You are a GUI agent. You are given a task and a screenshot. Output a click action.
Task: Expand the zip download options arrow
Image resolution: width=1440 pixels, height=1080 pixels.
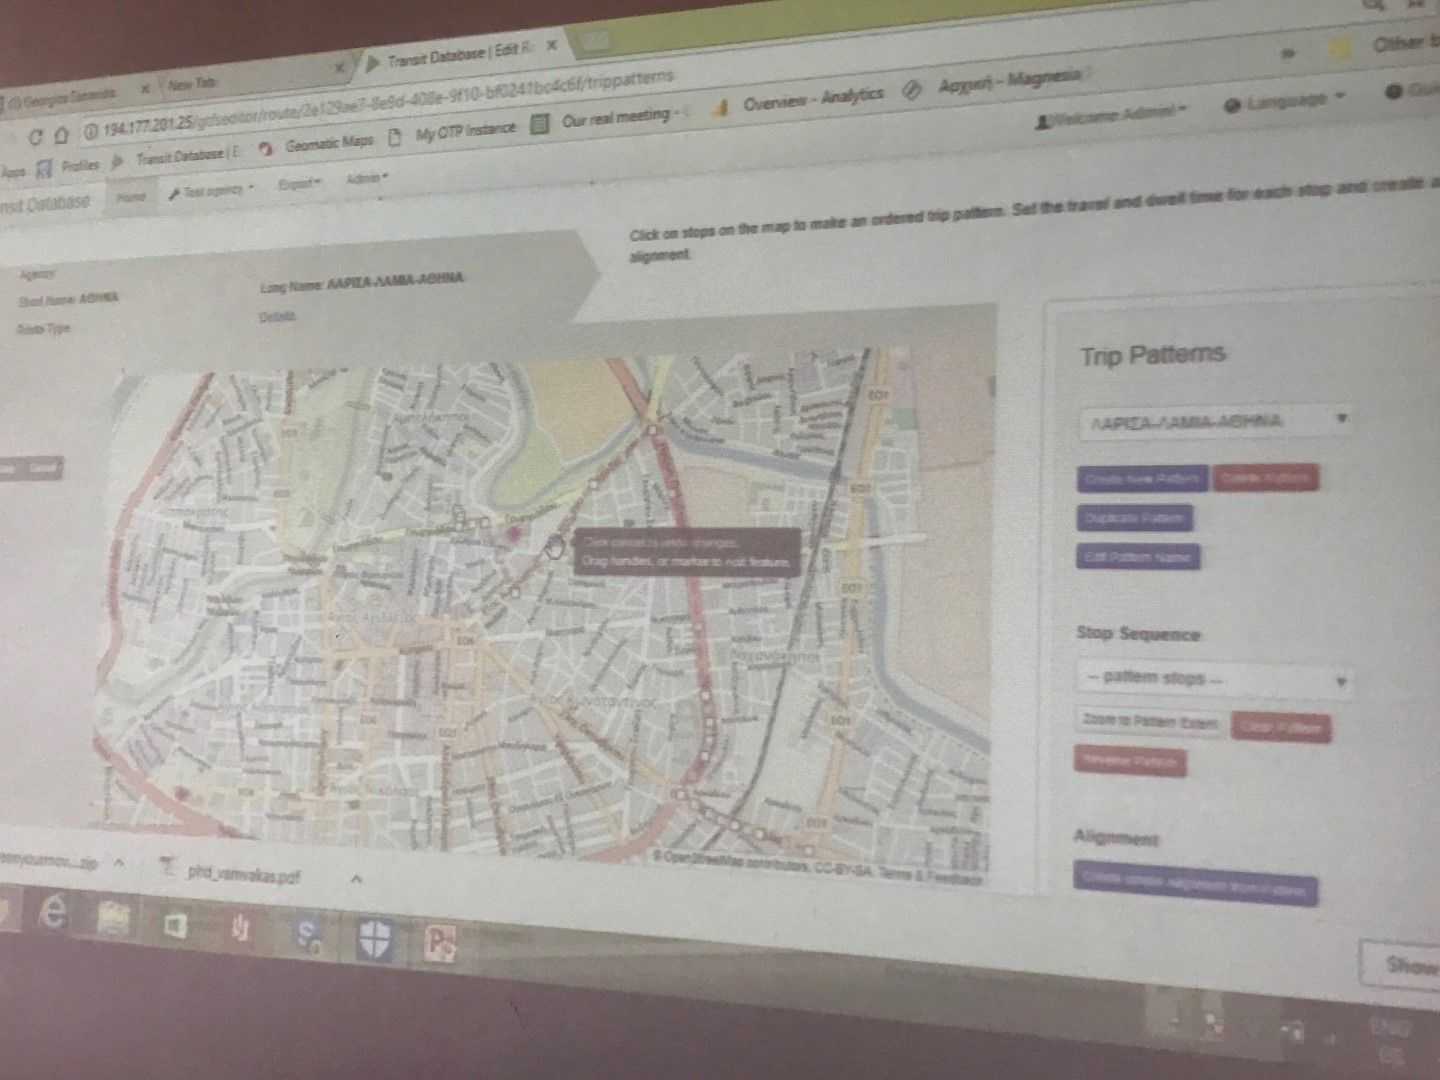(x=118, y=862)
